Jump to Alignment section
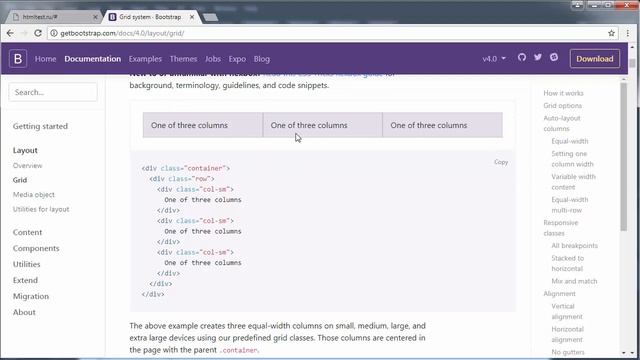The height and width of the screenshot is (360, 640). [559, 293]
